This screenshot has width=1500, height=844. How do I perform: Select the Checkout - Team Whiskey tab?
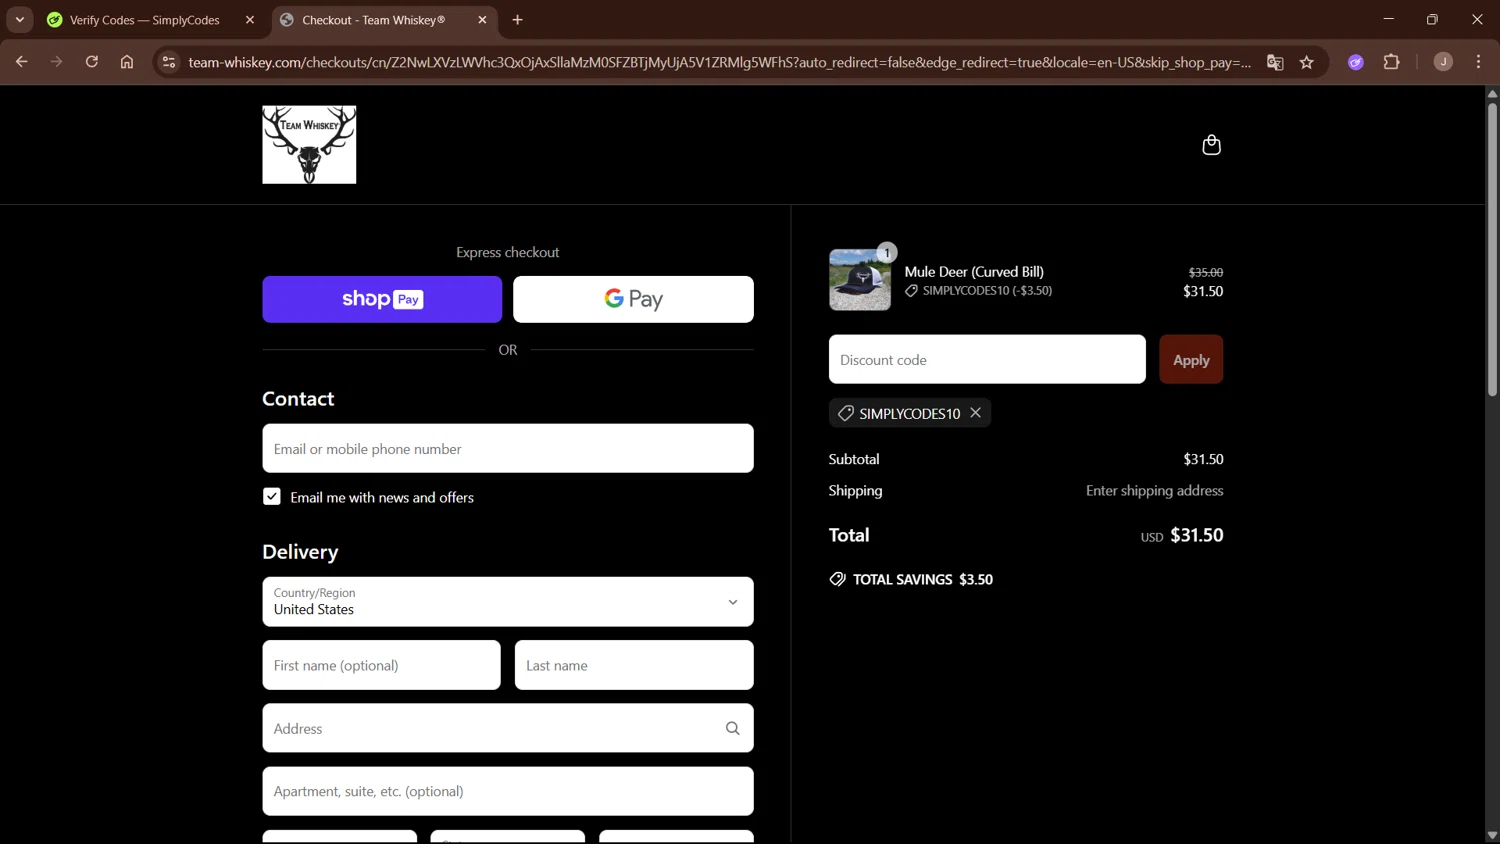point(385,20)
